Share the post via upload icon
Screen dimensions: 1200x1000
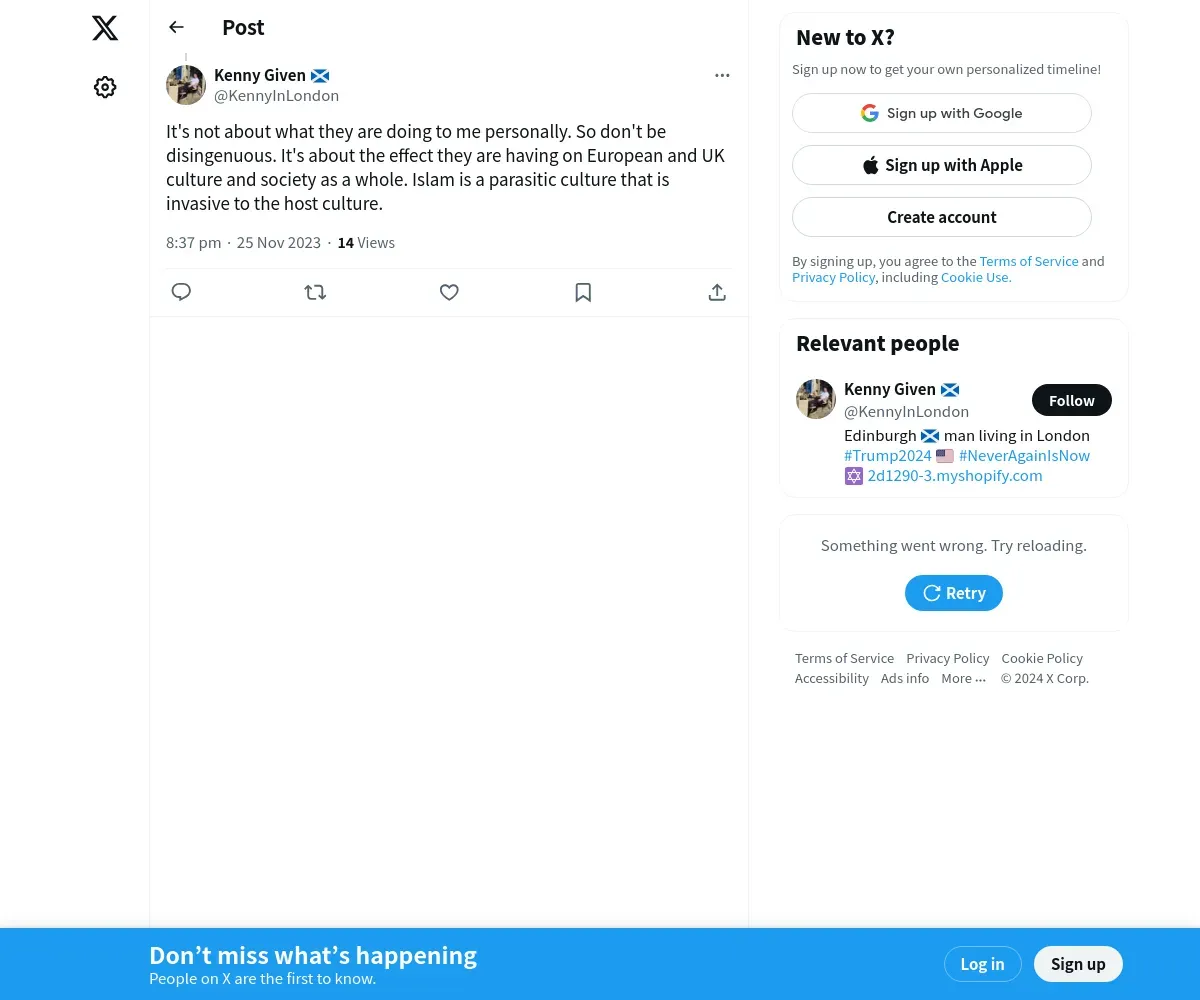[x=717, y=292]
